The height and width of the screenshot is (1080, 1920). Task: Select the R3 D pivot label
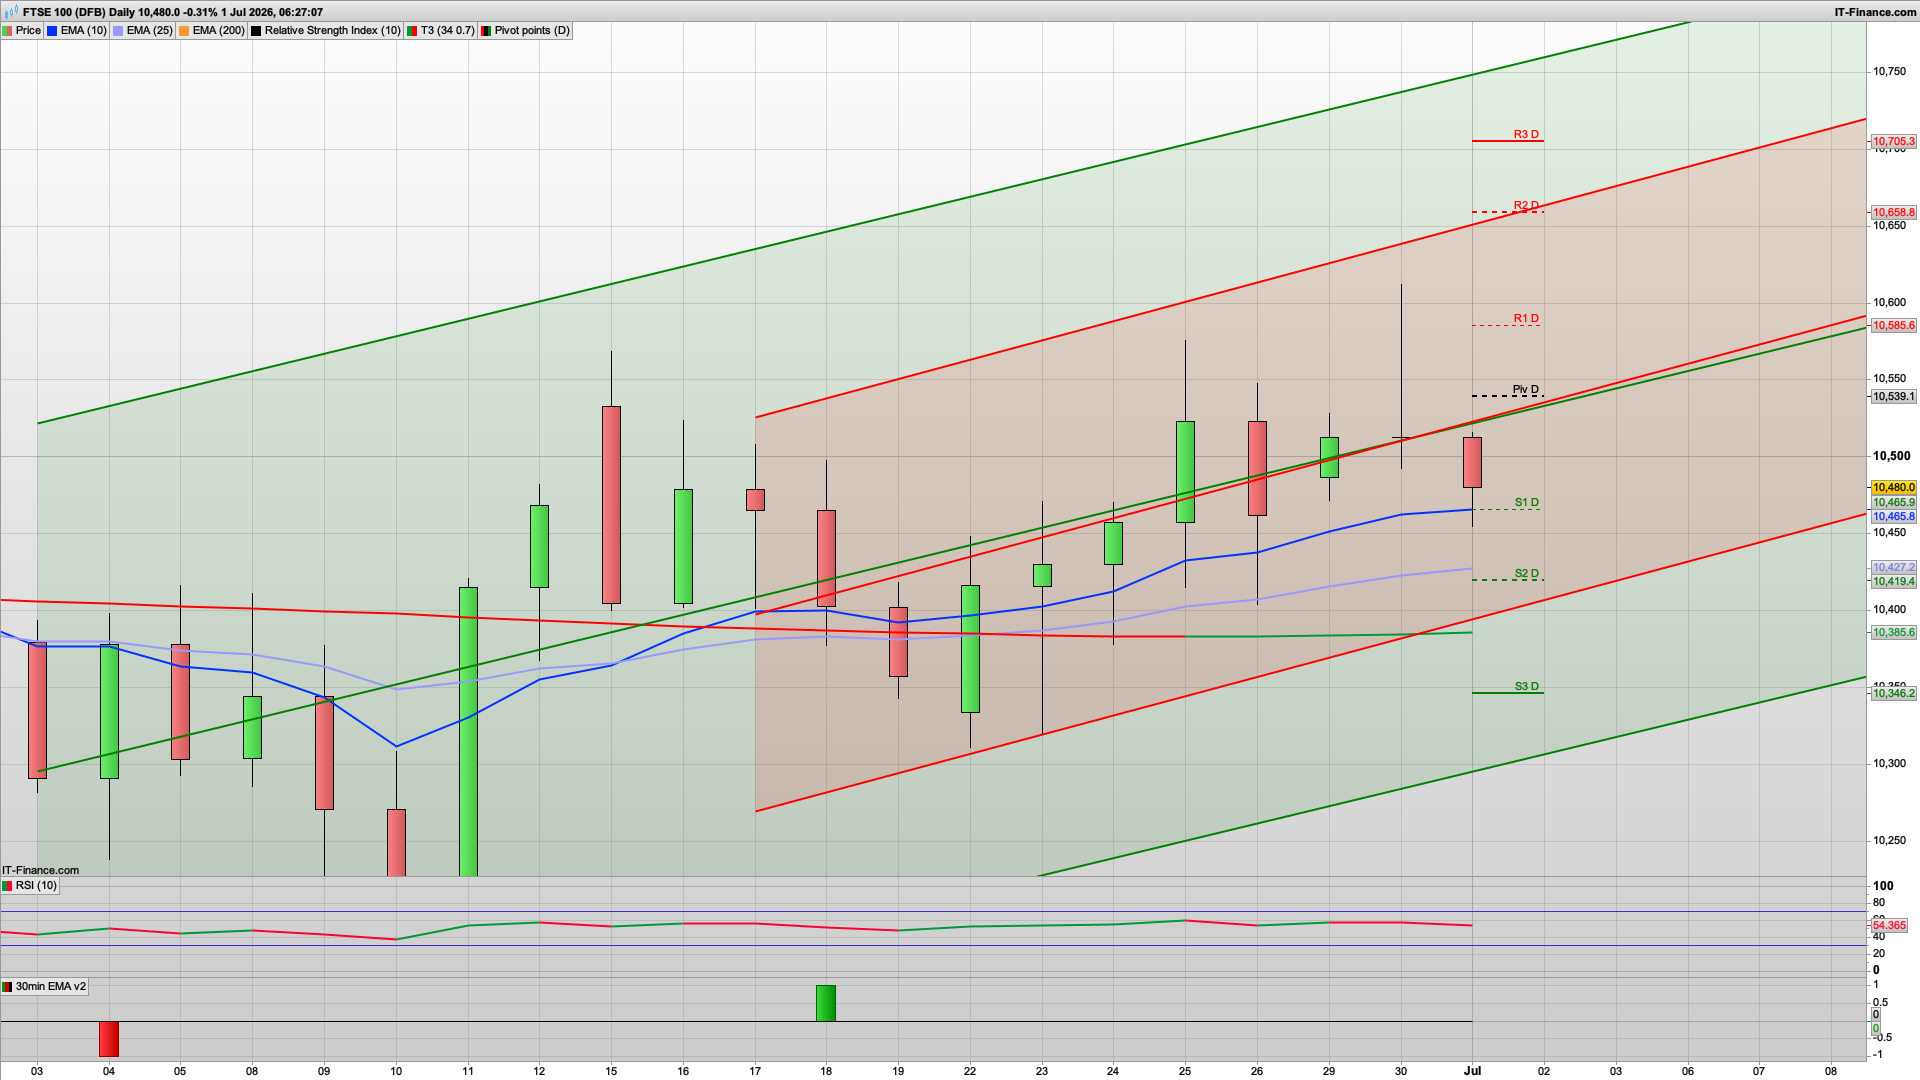tap(1526, 134)
